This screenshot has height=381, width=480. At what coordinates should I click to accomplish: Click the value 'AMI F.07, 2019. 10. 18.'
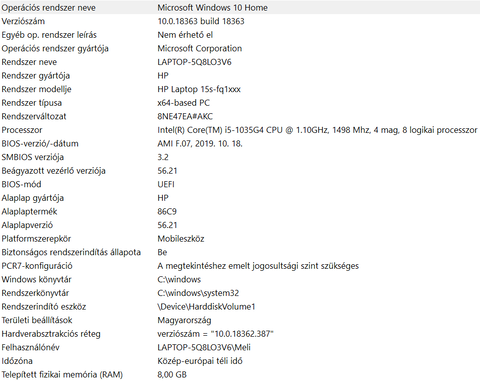coord(200,144)
